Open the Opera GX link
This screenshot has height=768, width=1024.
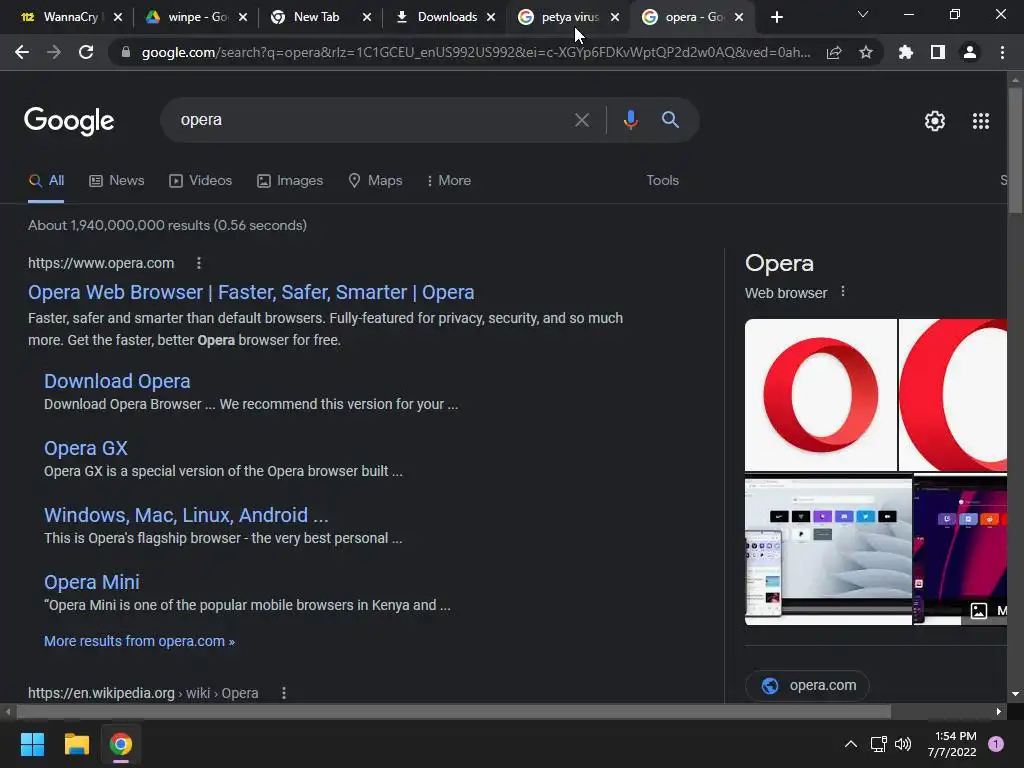[86, 449]
